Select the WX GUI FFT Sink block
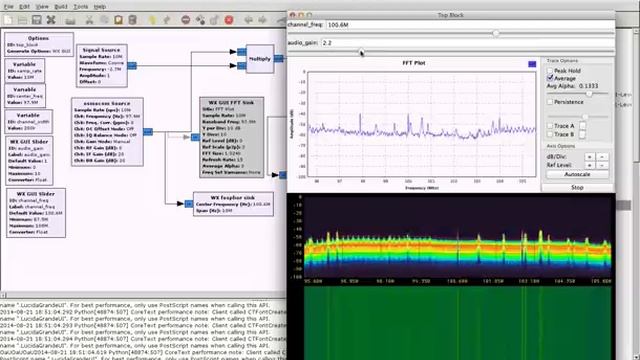Image resolution: width=640 pixels, height=360 pixels. pyautogui.click(x=231, y=137)
